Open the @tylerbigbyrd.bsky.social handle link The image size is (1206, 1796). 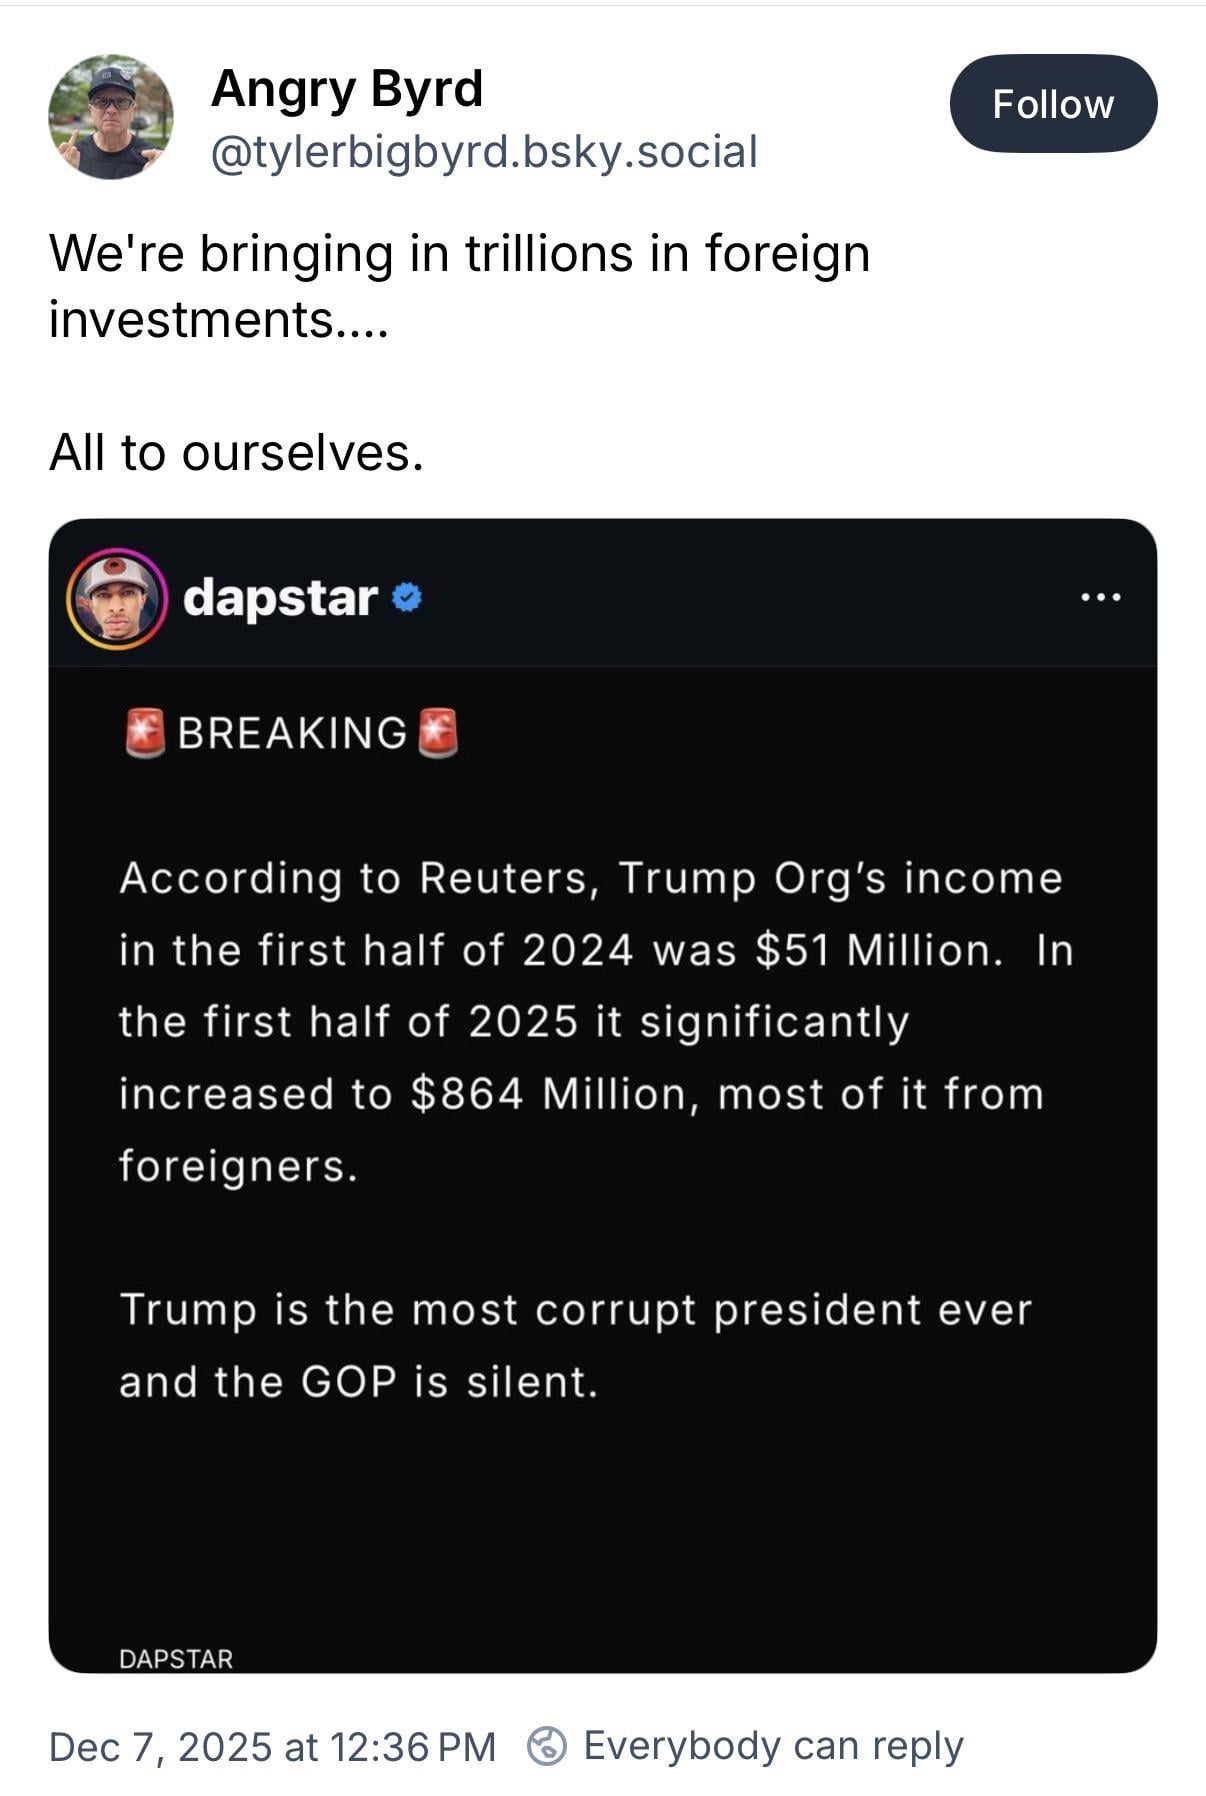pos(484,152)
